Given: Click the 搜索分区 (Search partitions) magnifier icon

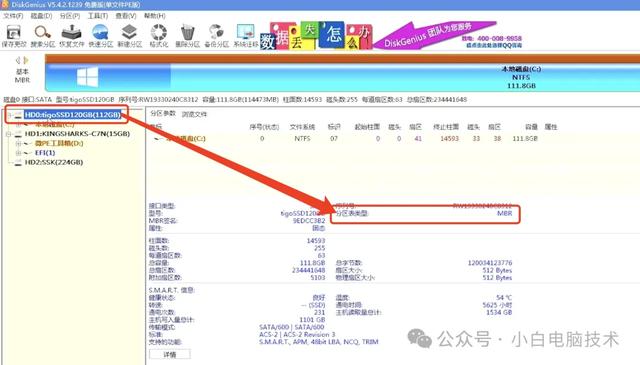Looking at the screenshot, I should pos(42,36).
